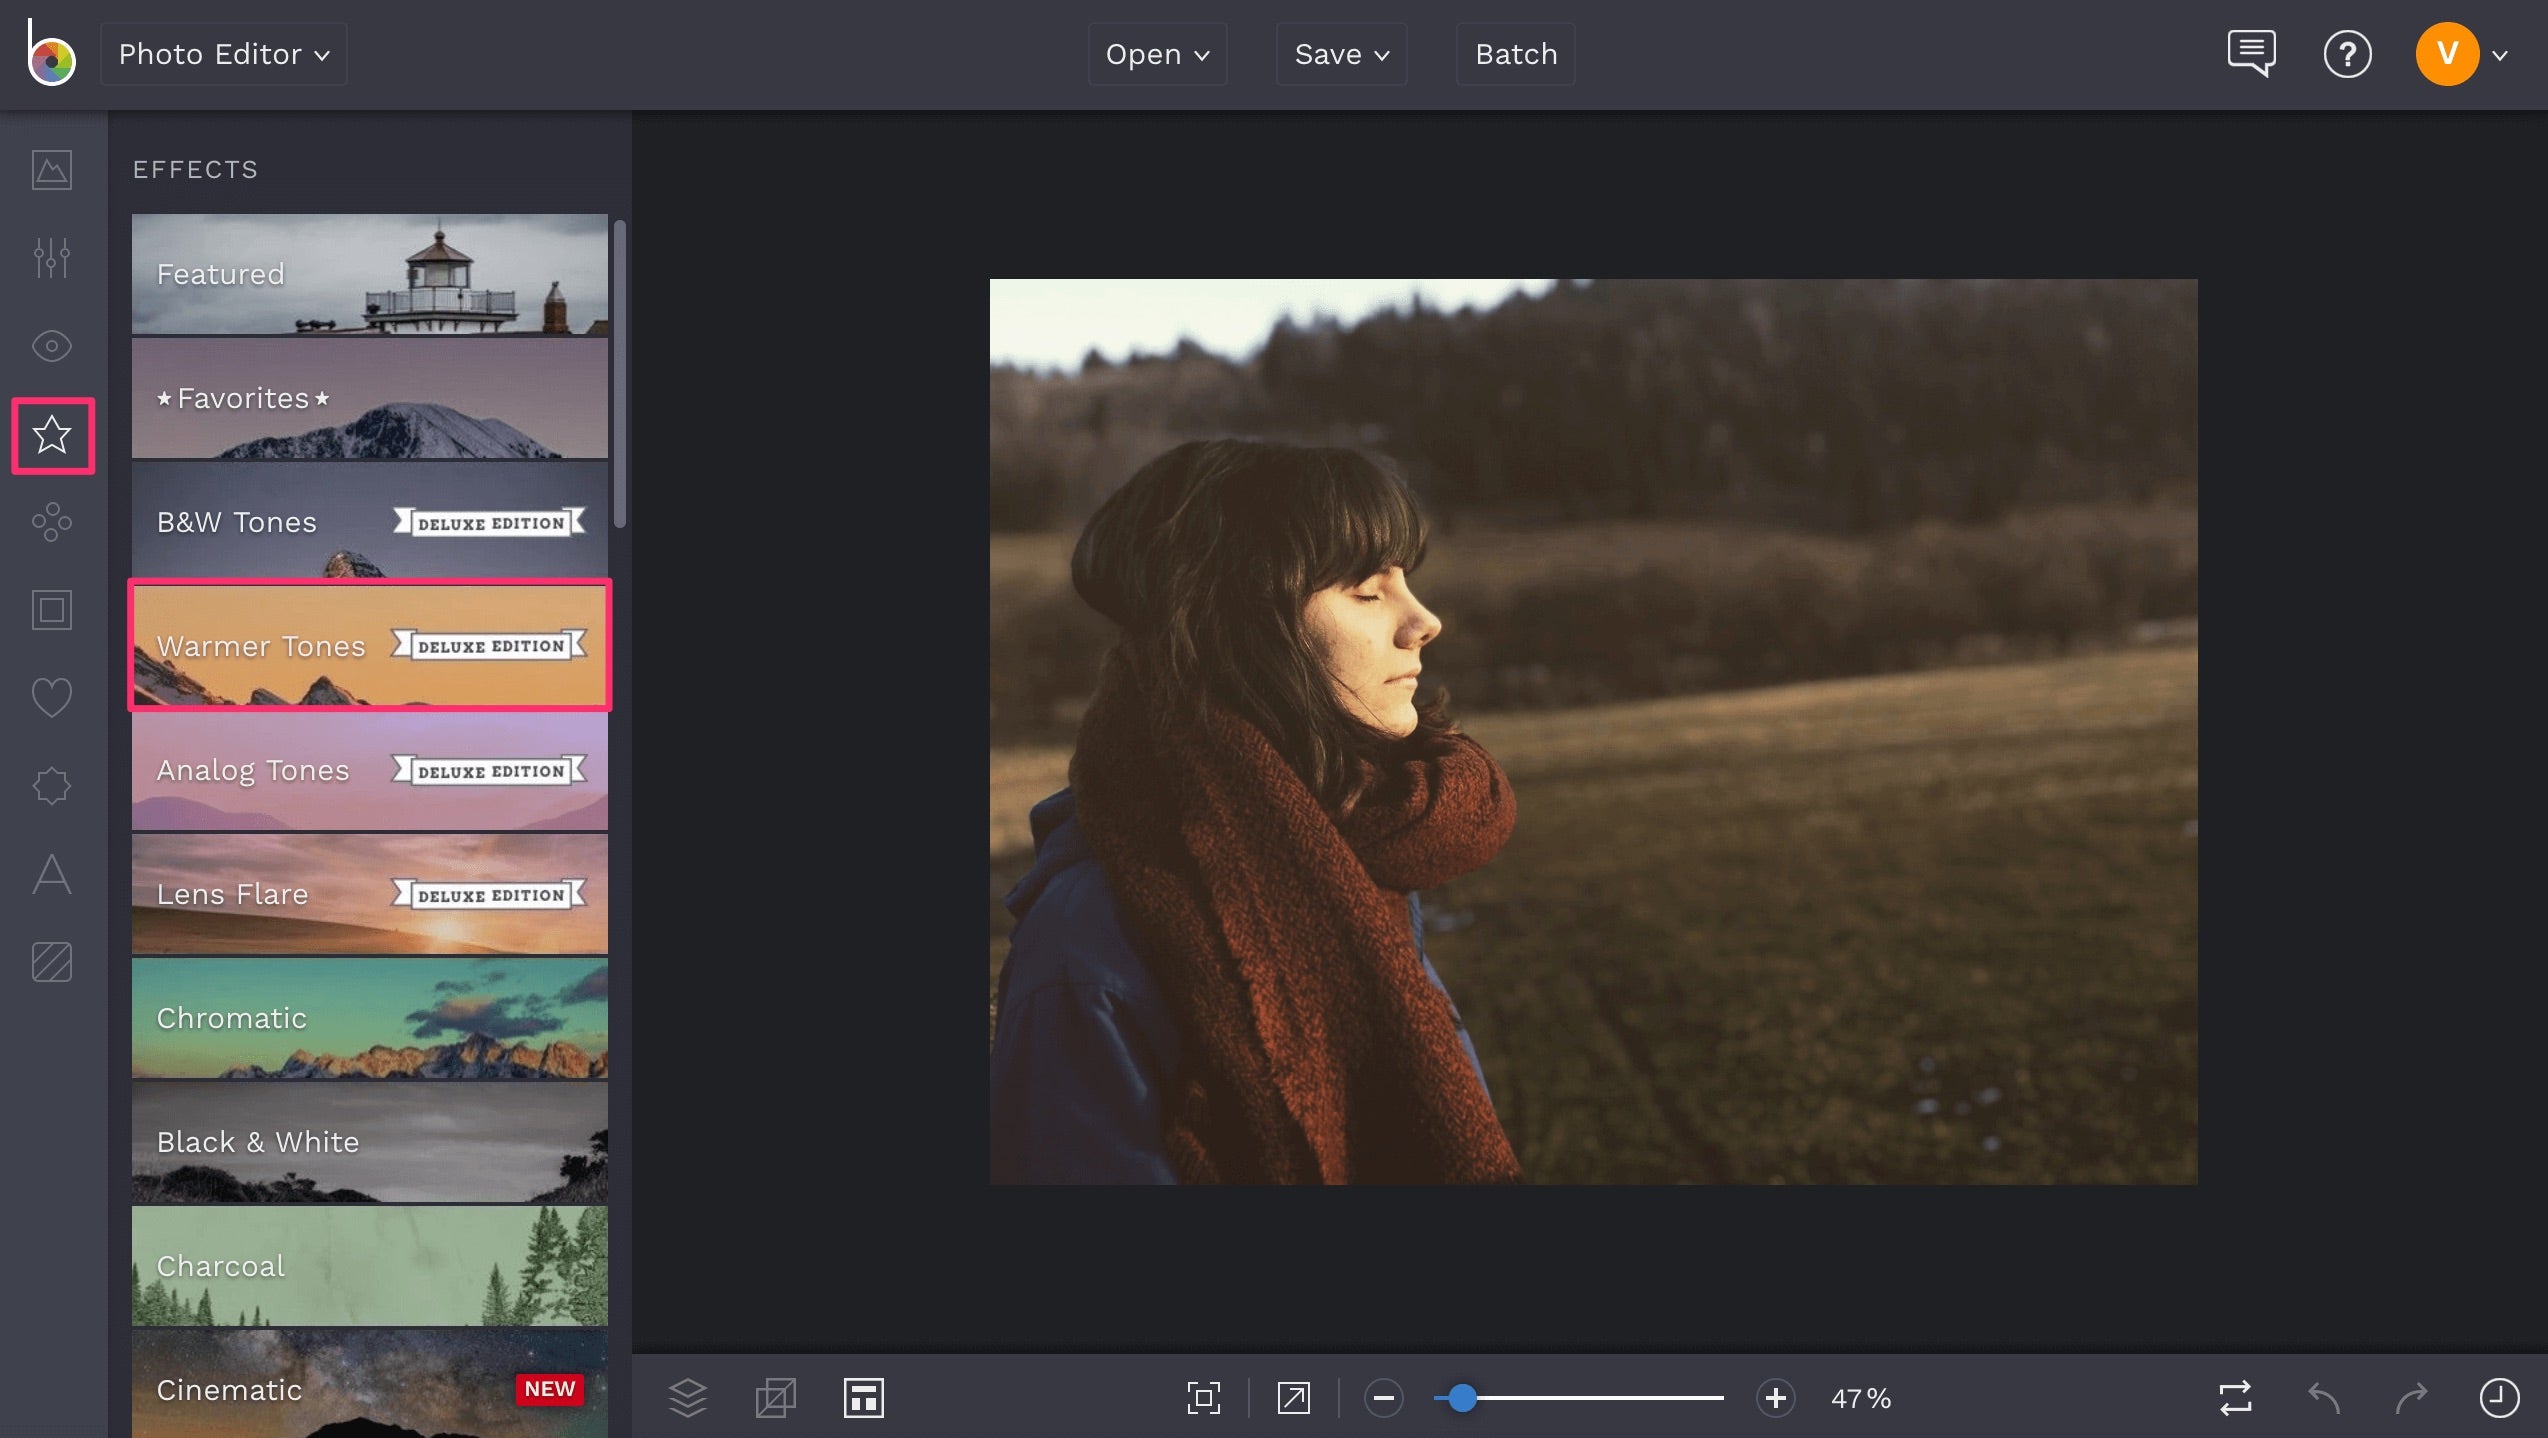Open the Photo Editor switcher dropdown
This screenshot has height=1438, width=2548.
tap(222, 53)
